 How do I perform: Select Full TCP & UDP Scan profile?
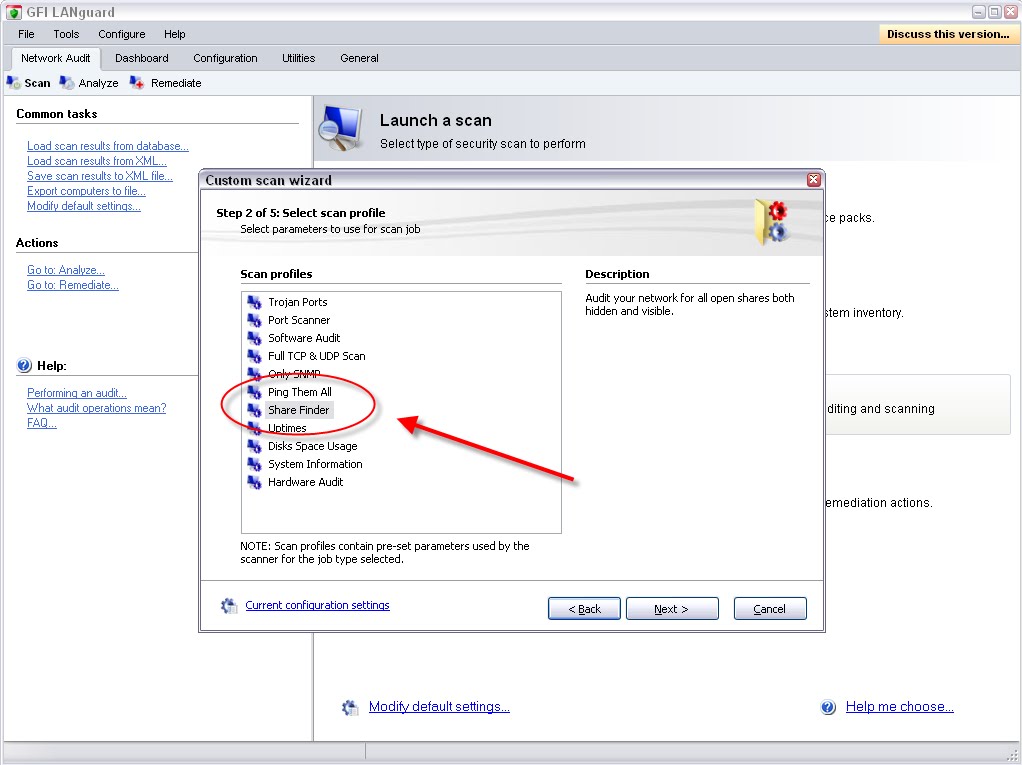tap(317, 356)
